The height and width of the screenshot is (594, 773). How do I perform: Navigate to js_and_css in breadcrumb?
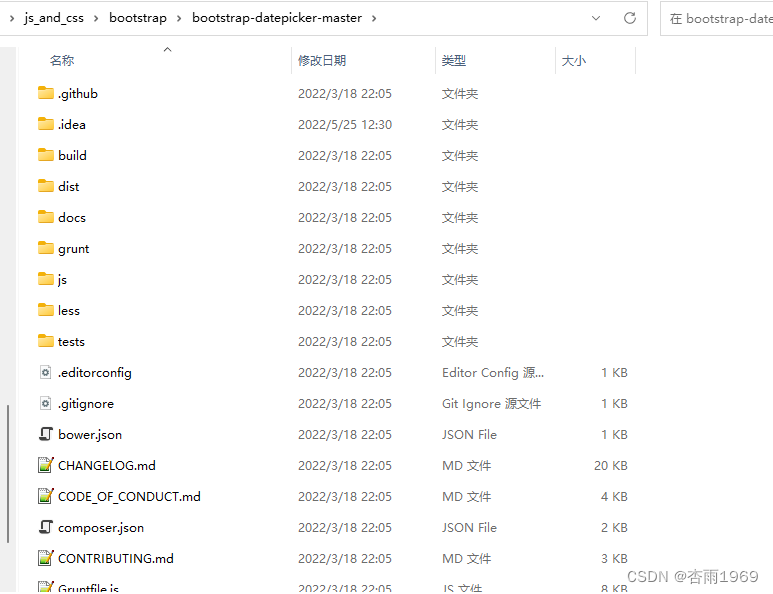coord(54,18)
